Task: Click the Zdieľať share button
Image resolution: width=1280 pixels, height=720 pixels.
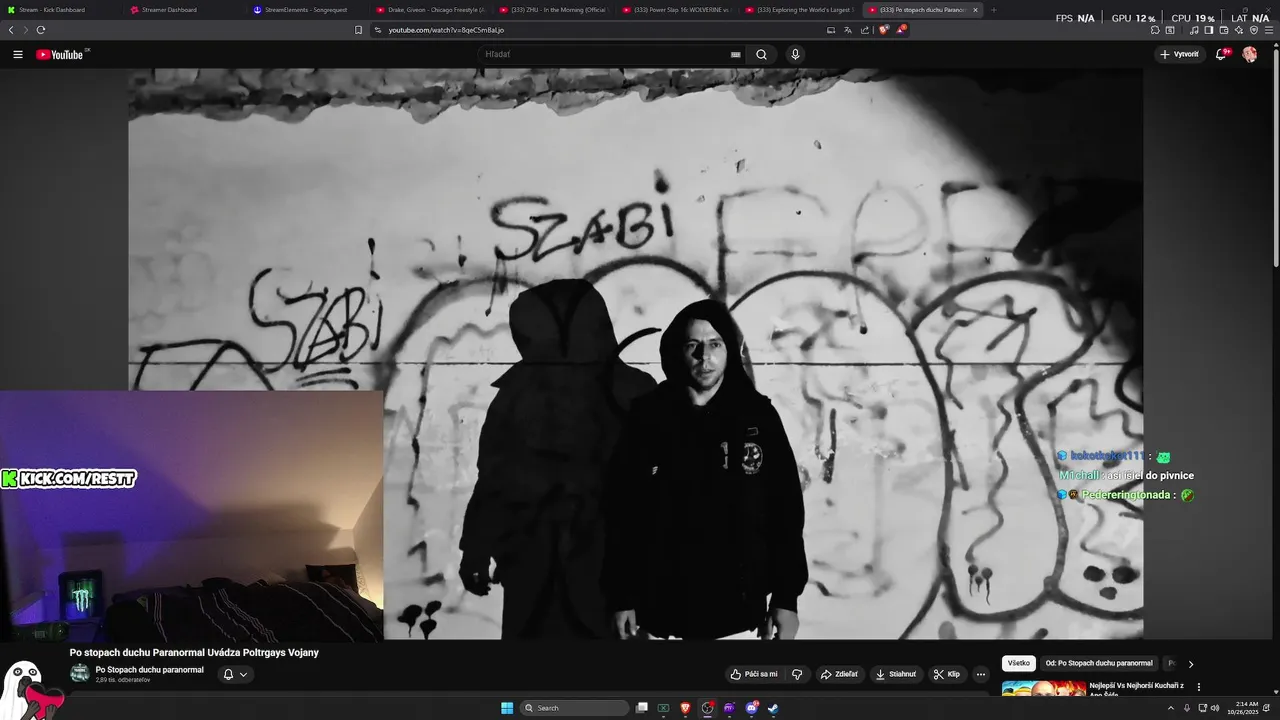Action: [839, 674]
